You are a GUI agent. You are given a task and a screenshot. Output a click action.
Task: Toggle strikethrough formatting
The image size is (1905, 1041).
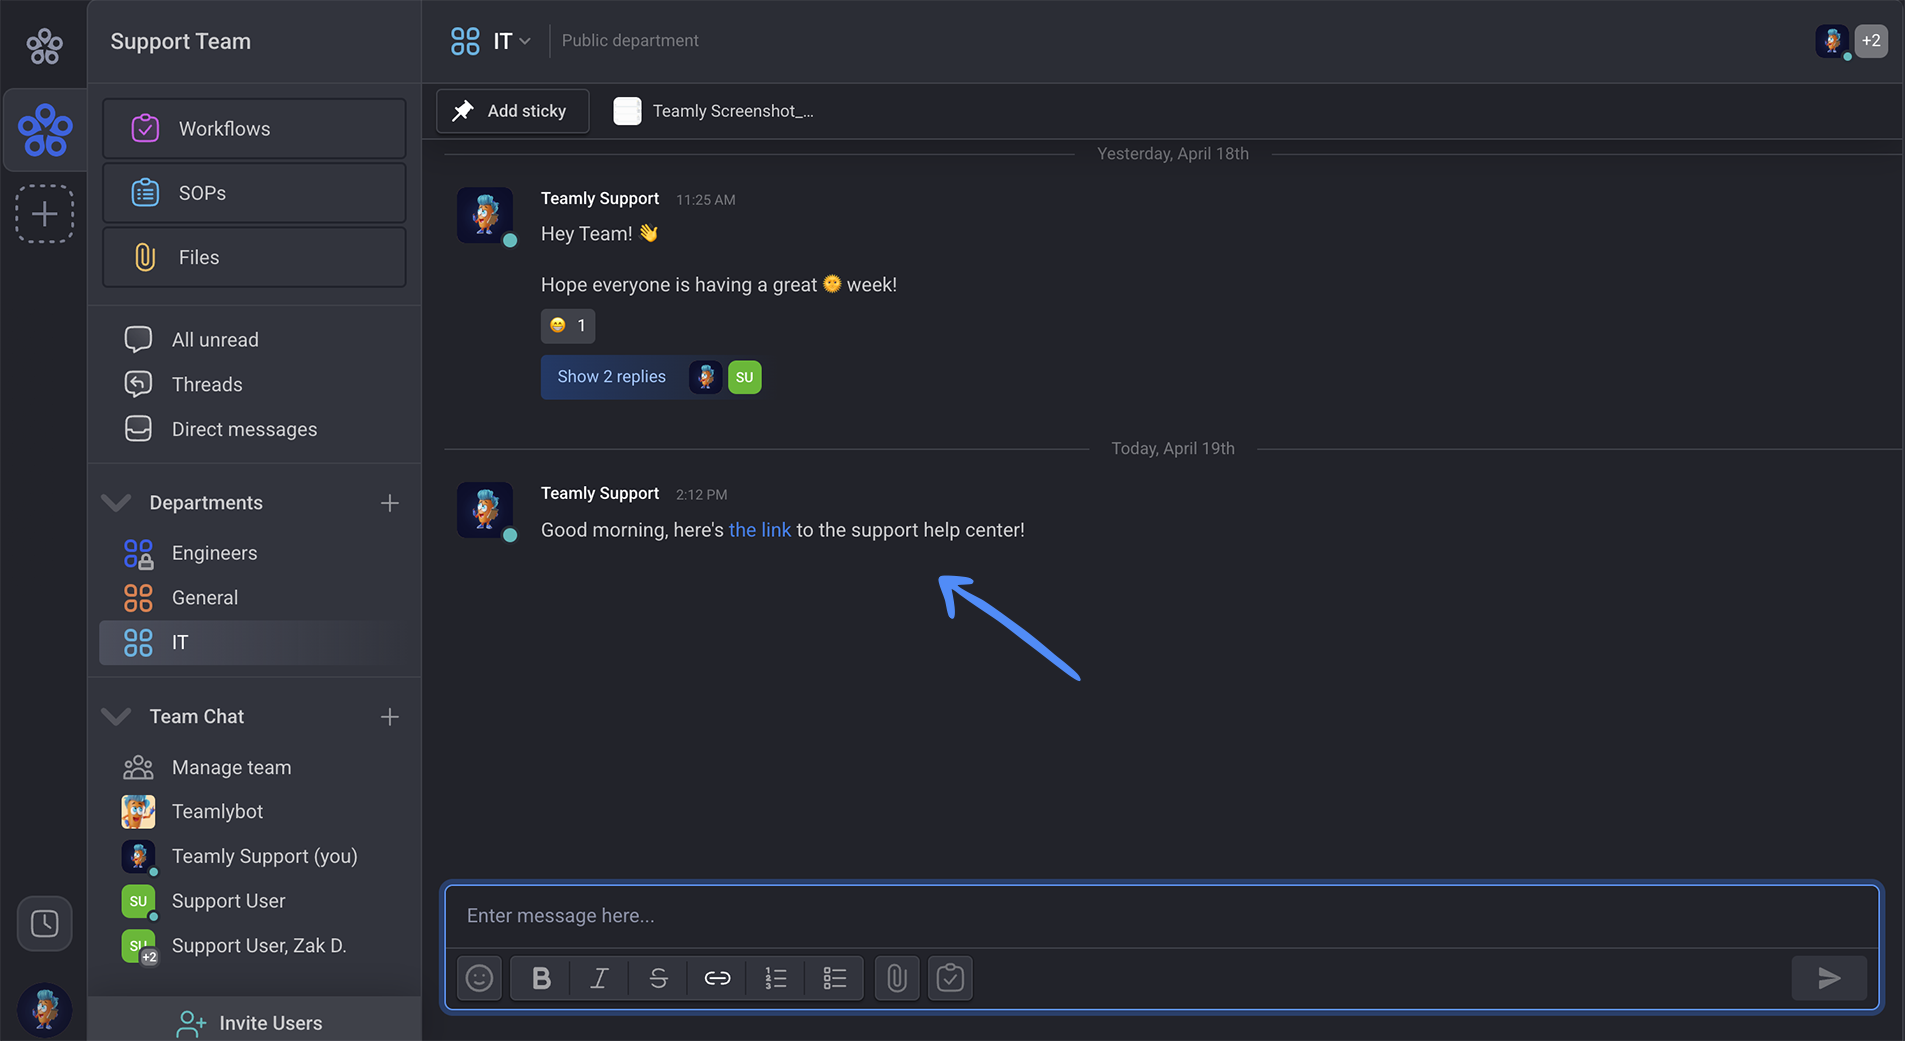tap(658, 978)
